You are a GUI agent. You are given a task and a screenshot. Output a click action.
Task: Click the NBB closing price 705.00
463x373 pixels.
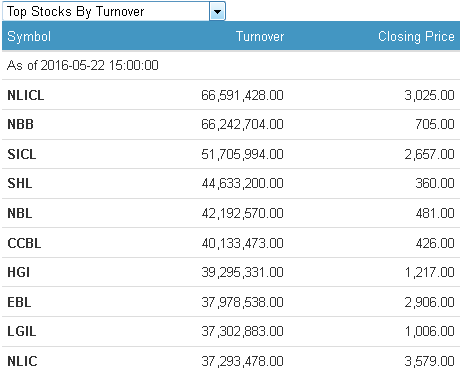435,124
